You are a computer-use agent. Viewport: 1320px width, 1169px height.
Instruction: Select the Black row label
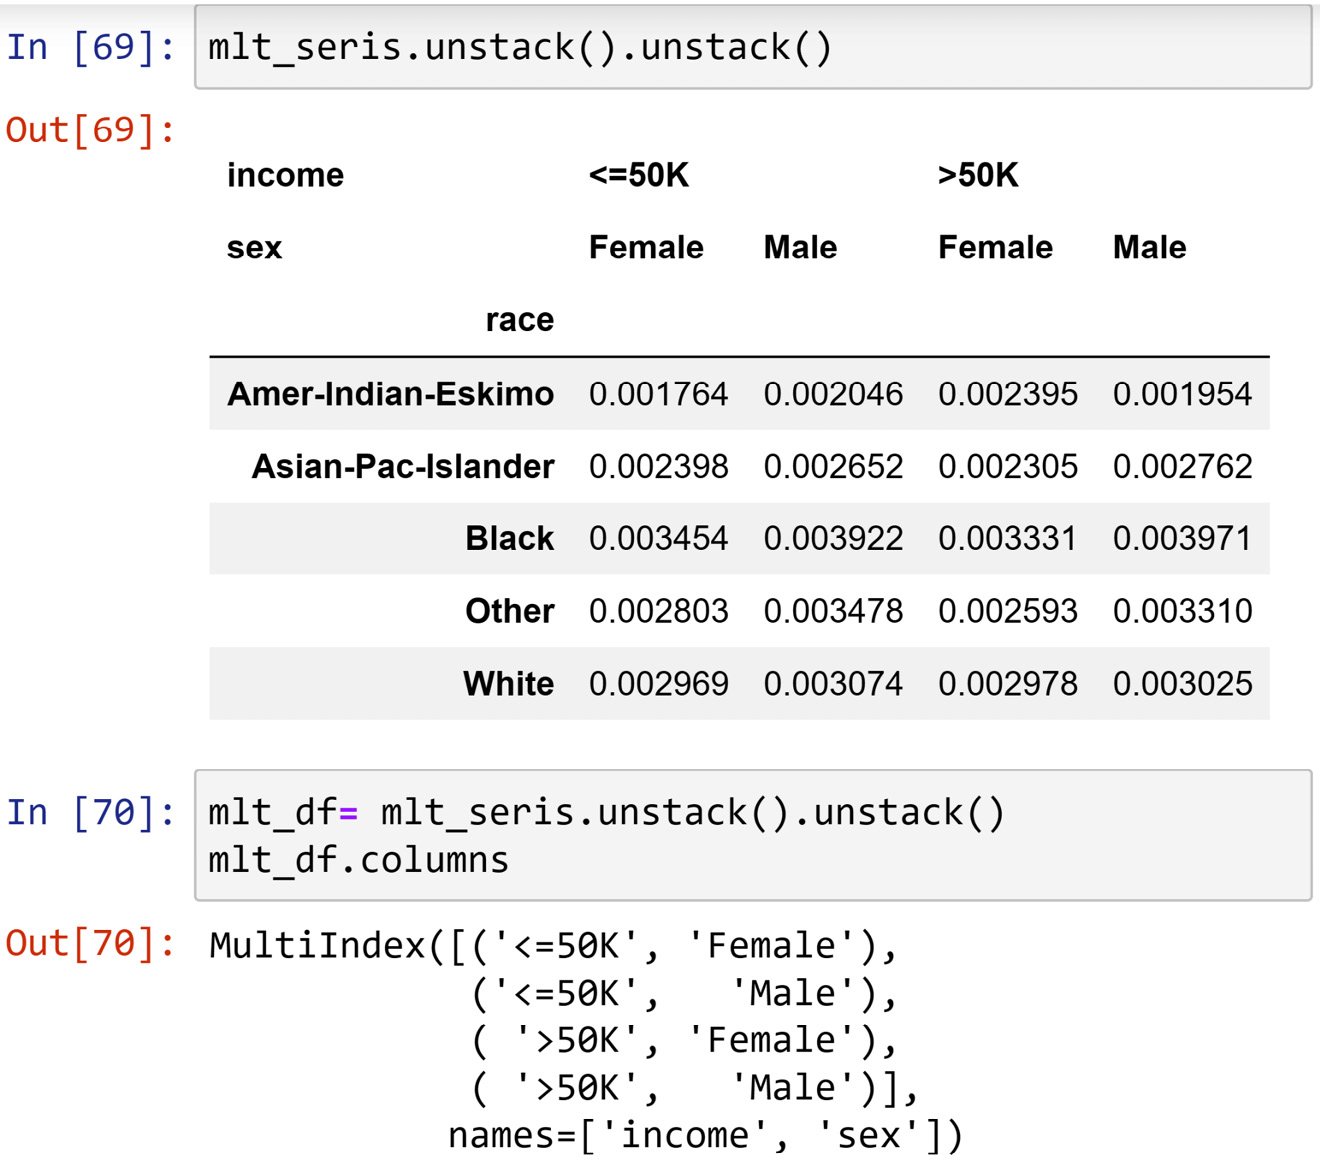(x=509, y=538)
